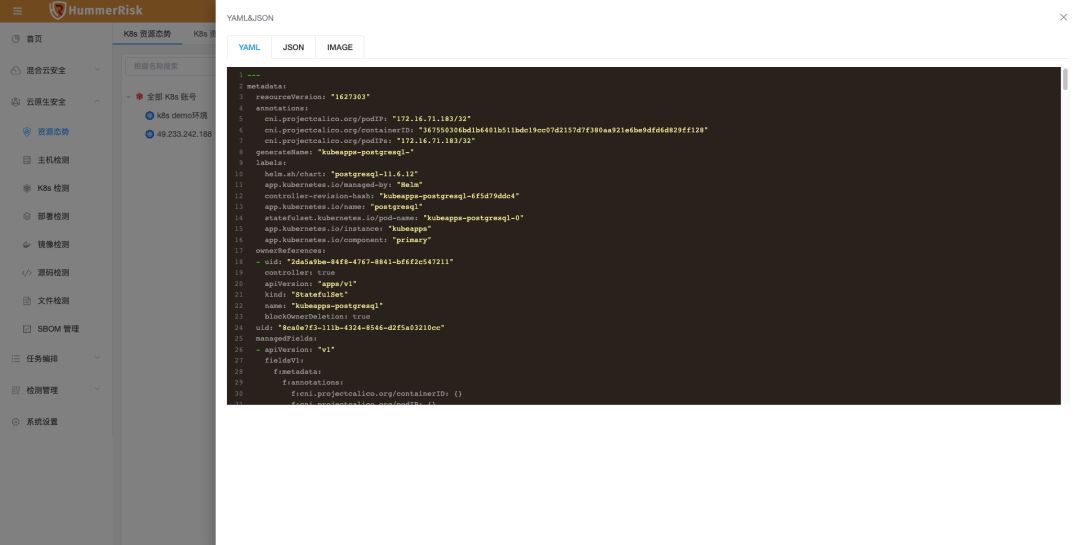Toggle the hamburger menu icon

[17, 10]
